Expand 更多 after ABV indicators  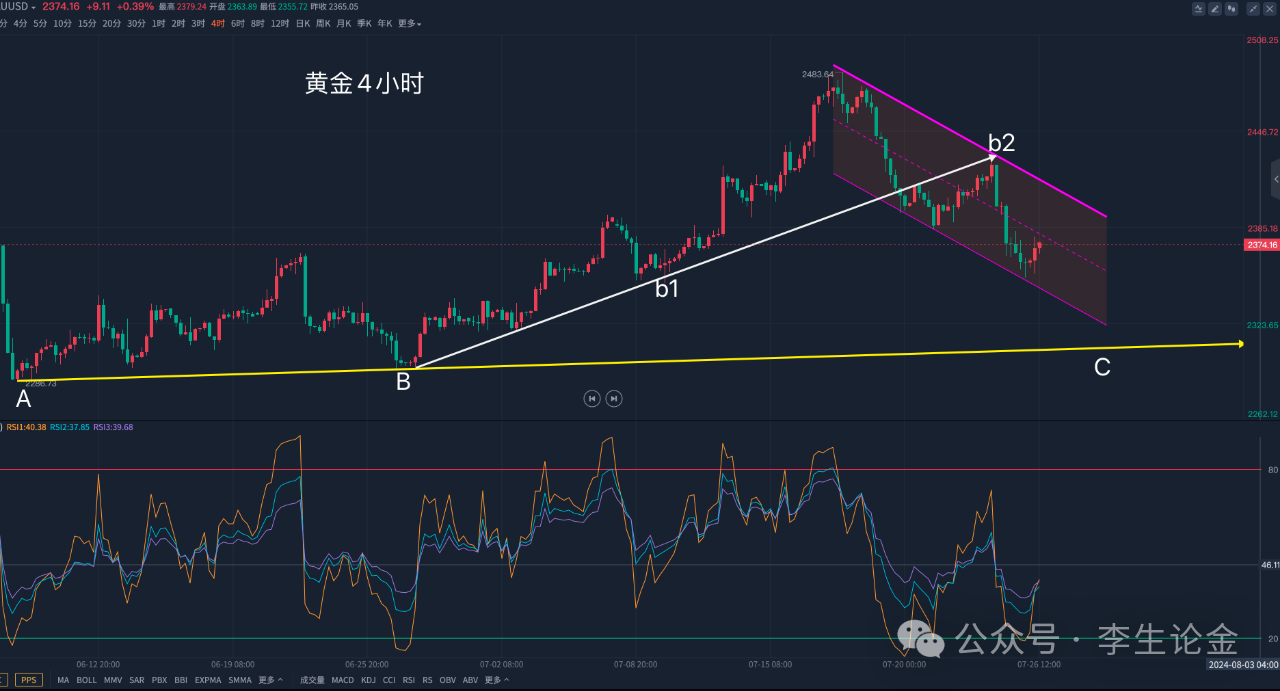pos(493,680)
